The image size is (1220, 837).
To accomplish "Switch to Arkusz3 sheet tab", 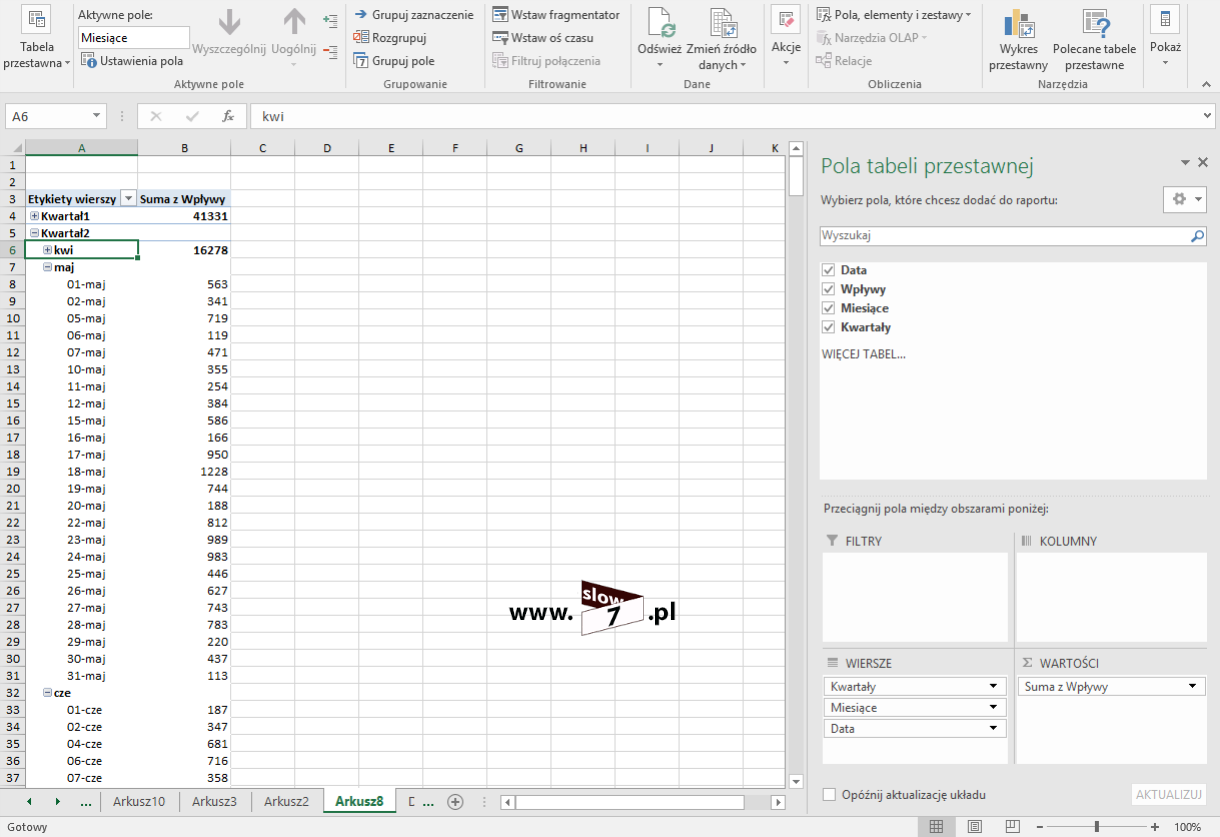I will coord(214,801).
